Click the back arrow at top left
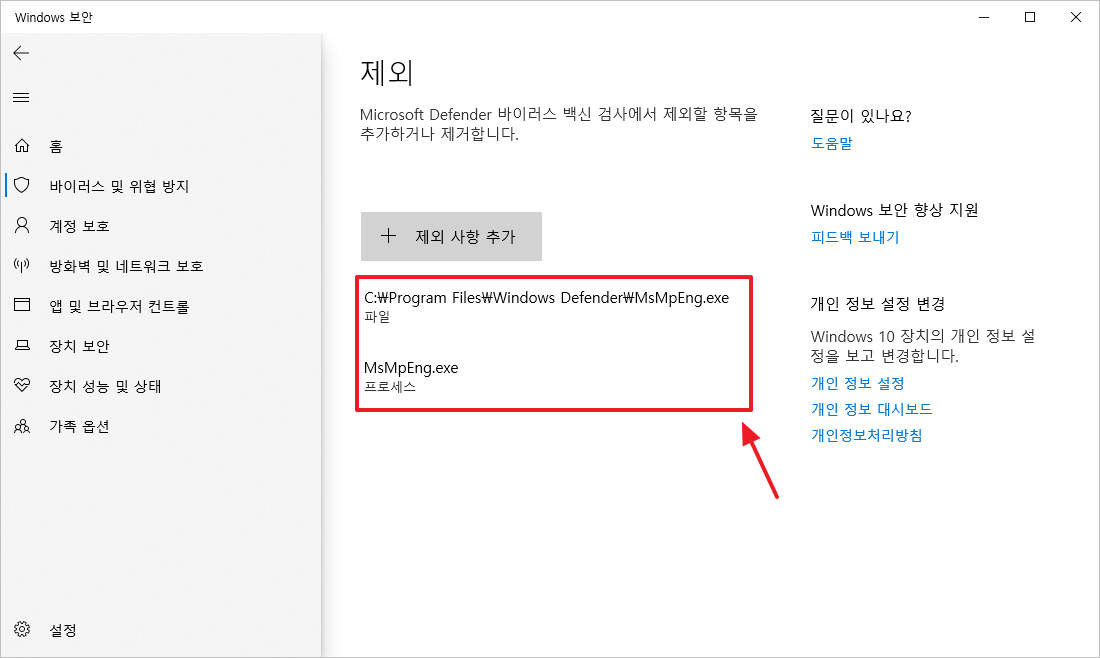The width and height of the screenshot is (1100, 658). (x=21, y=53)
